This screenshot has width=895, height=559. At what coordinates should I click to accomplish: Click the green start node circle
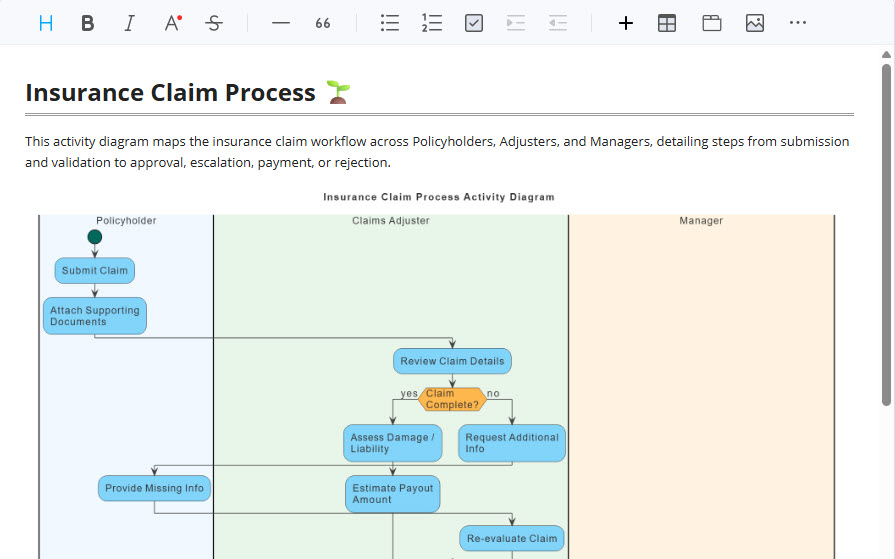[x=95, y=236]
